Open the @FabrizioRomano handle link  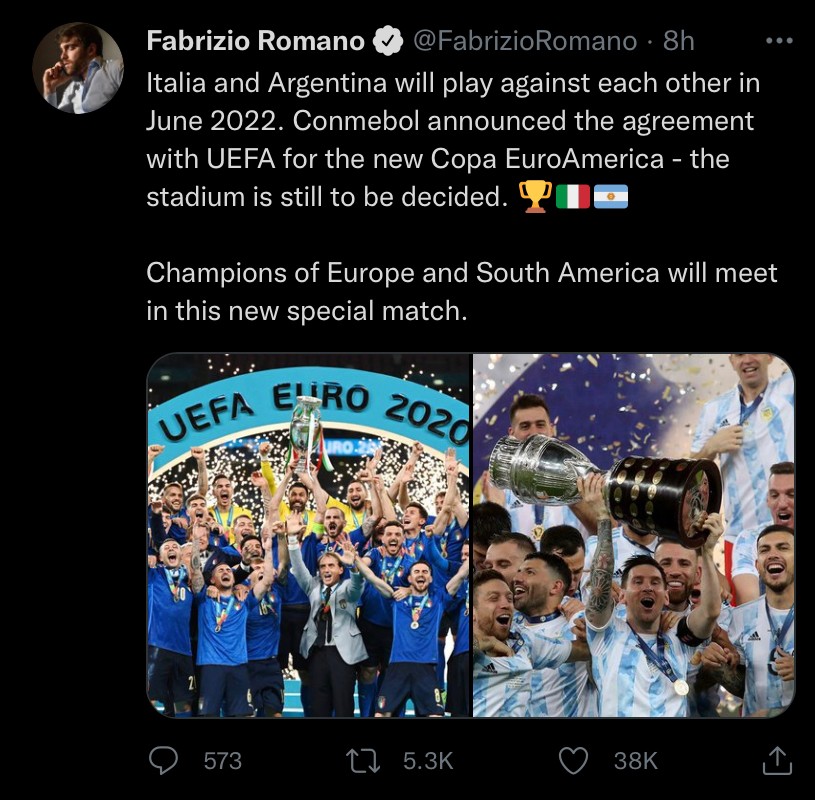524,41
